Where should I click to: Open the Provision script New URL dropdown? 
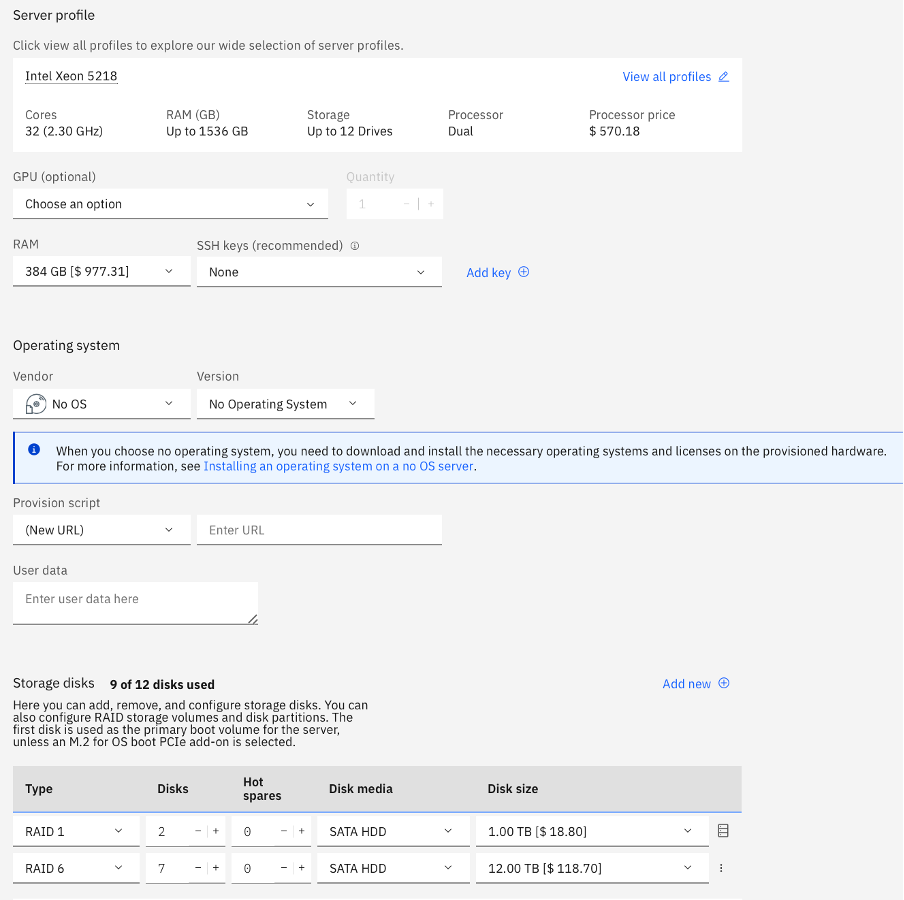[x=101, y=529]
